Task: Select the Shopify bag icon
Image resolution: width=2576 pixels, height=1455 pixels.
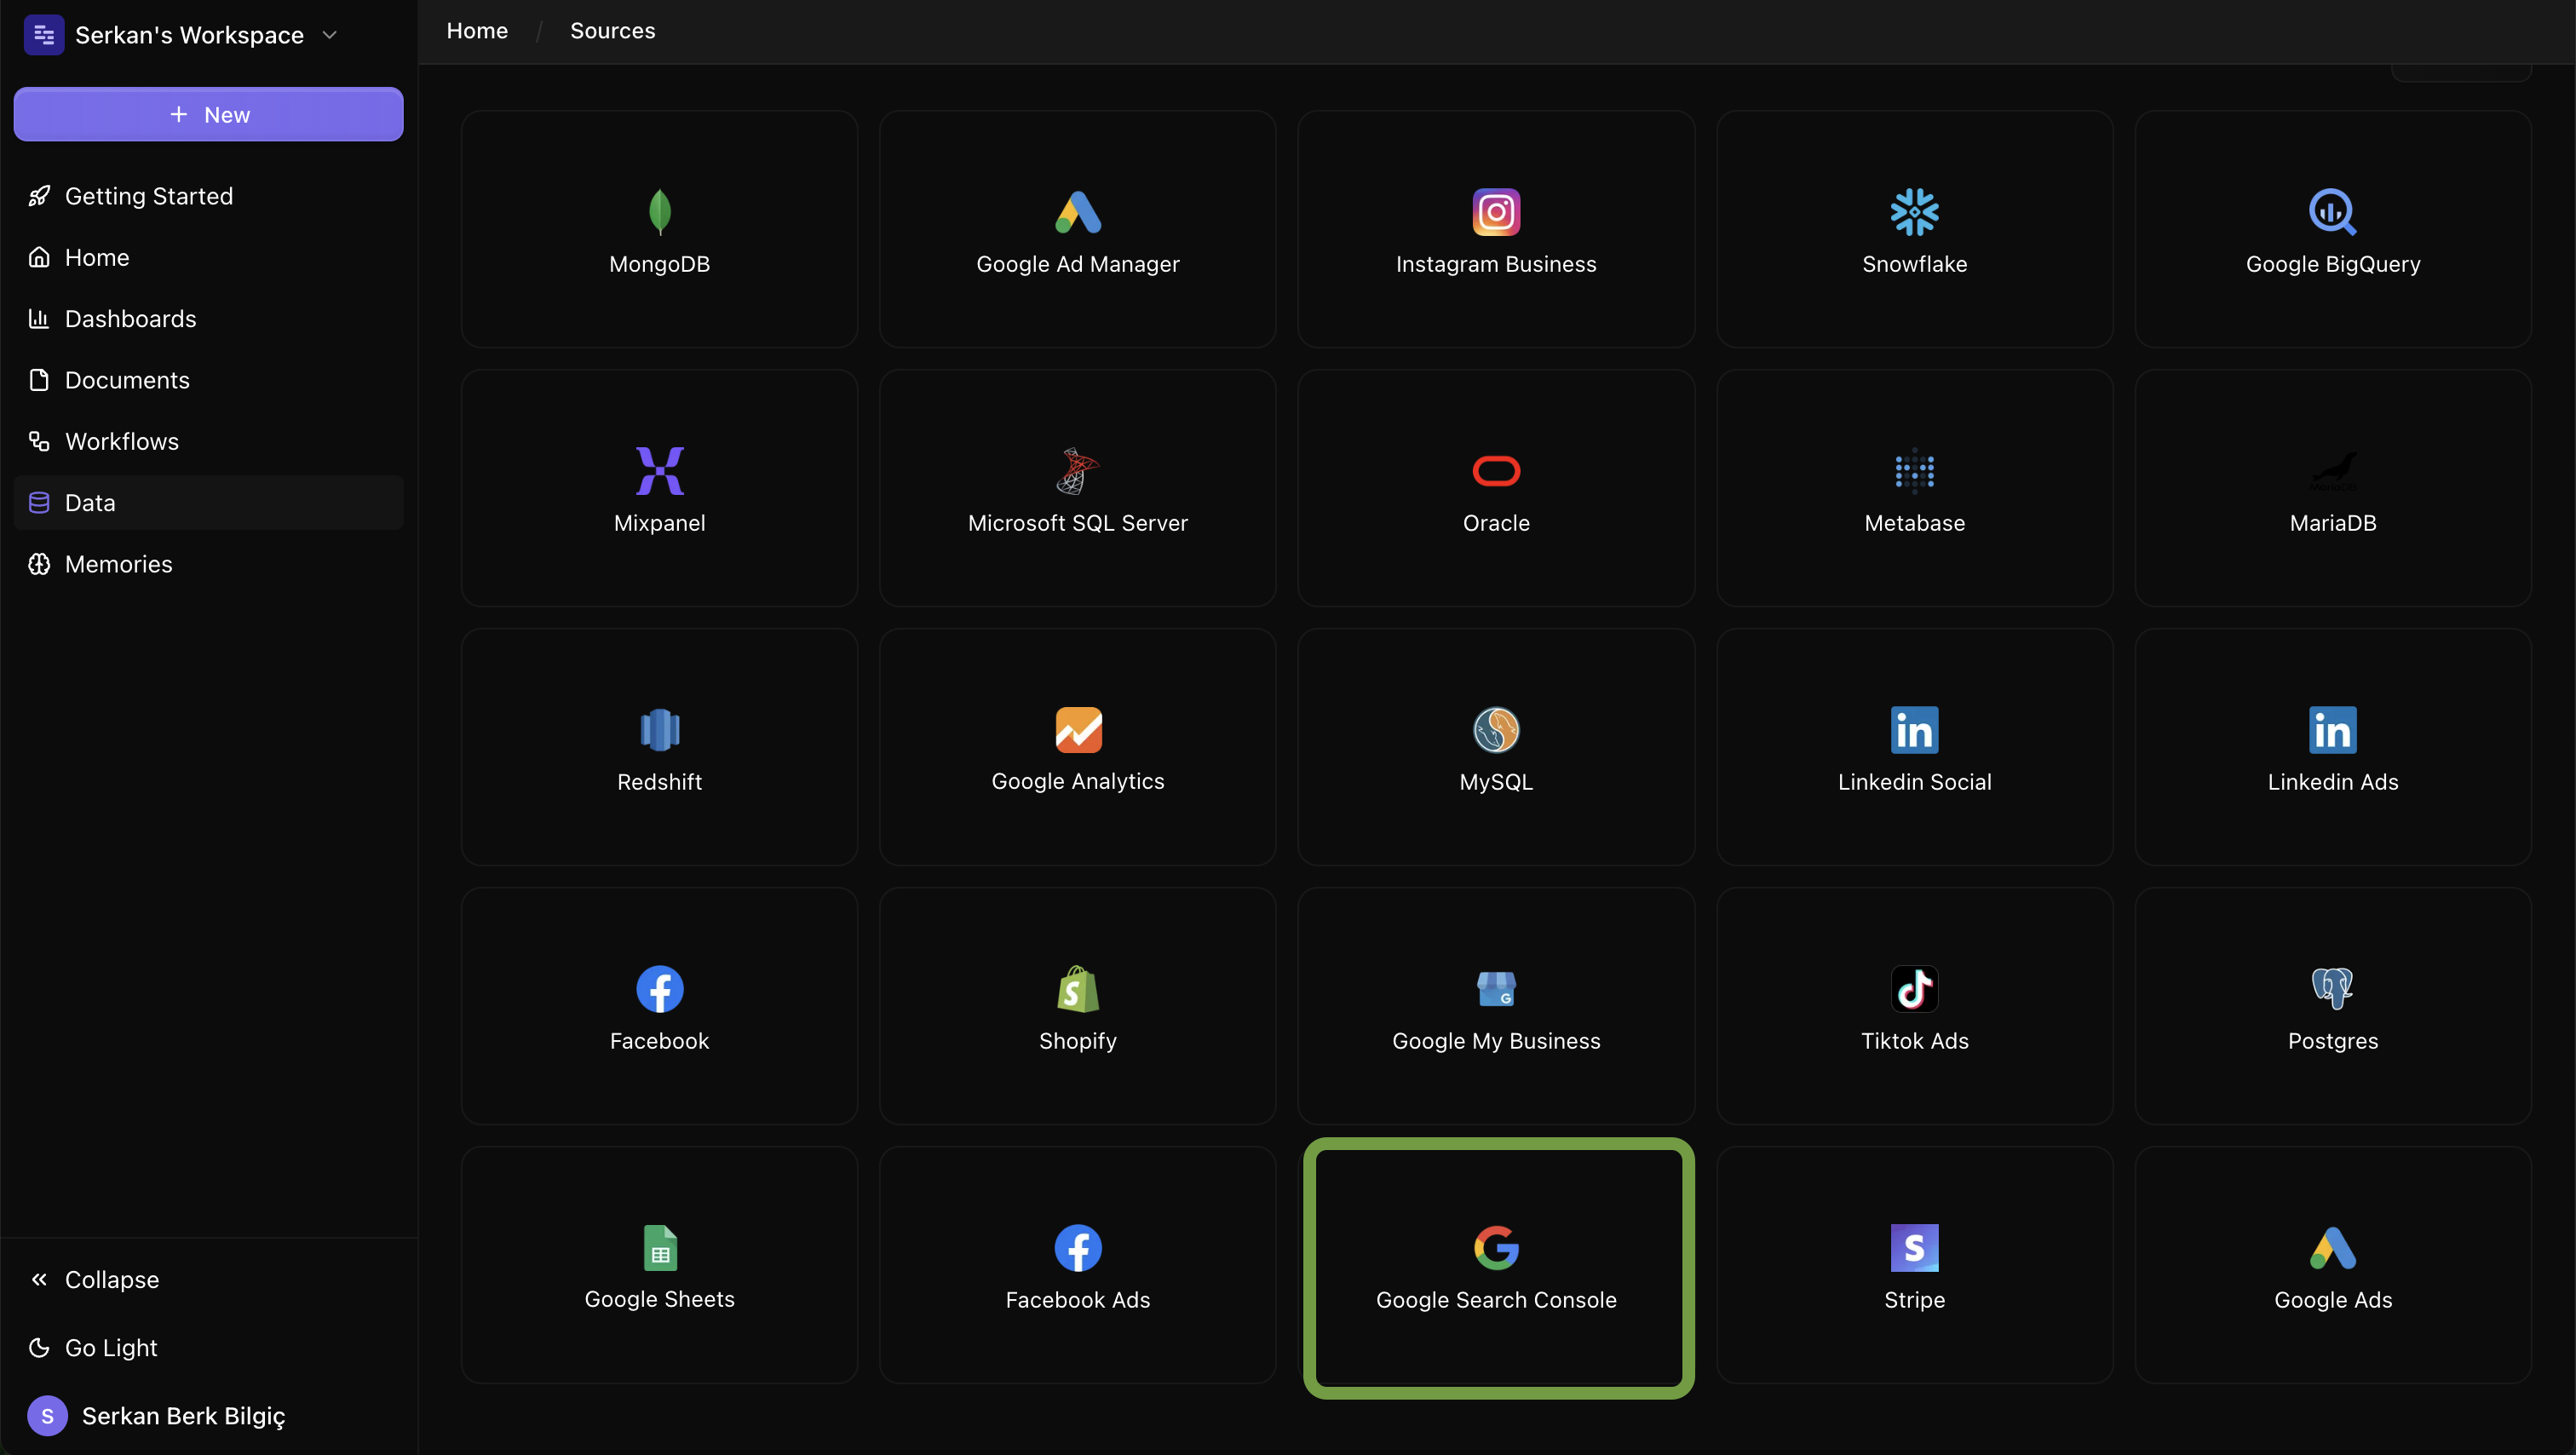Action: tap(1077, 988)
